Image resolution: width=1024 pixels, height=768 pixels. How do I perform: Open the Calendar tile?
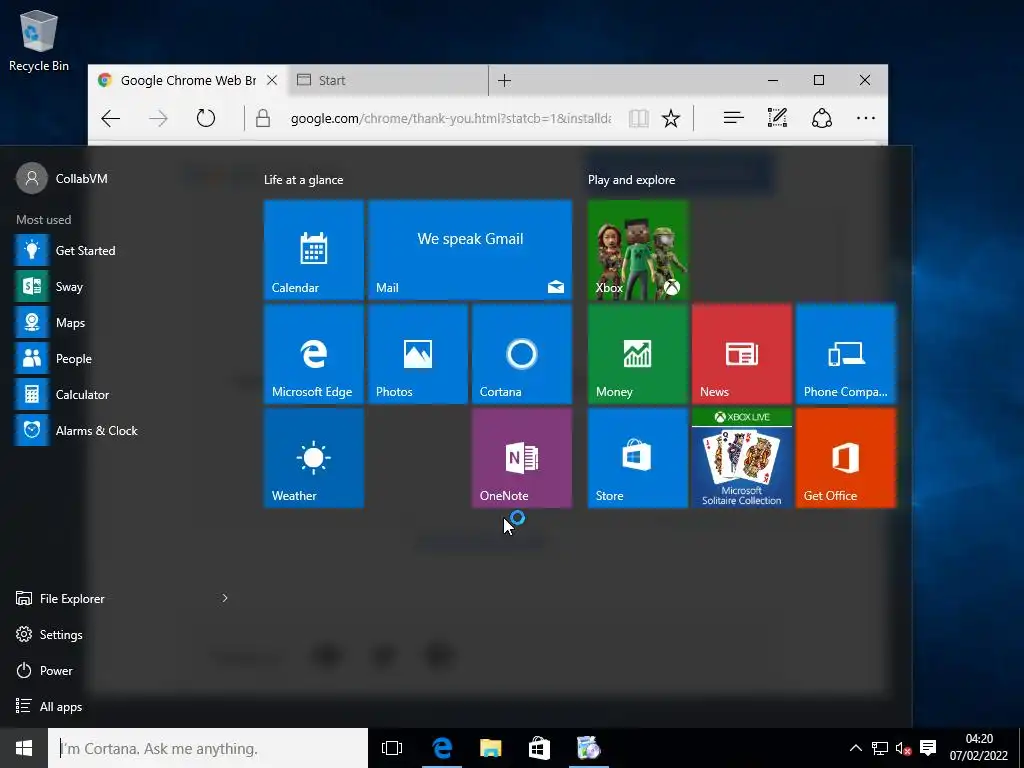pyautogui.click(x=313, y=250)
